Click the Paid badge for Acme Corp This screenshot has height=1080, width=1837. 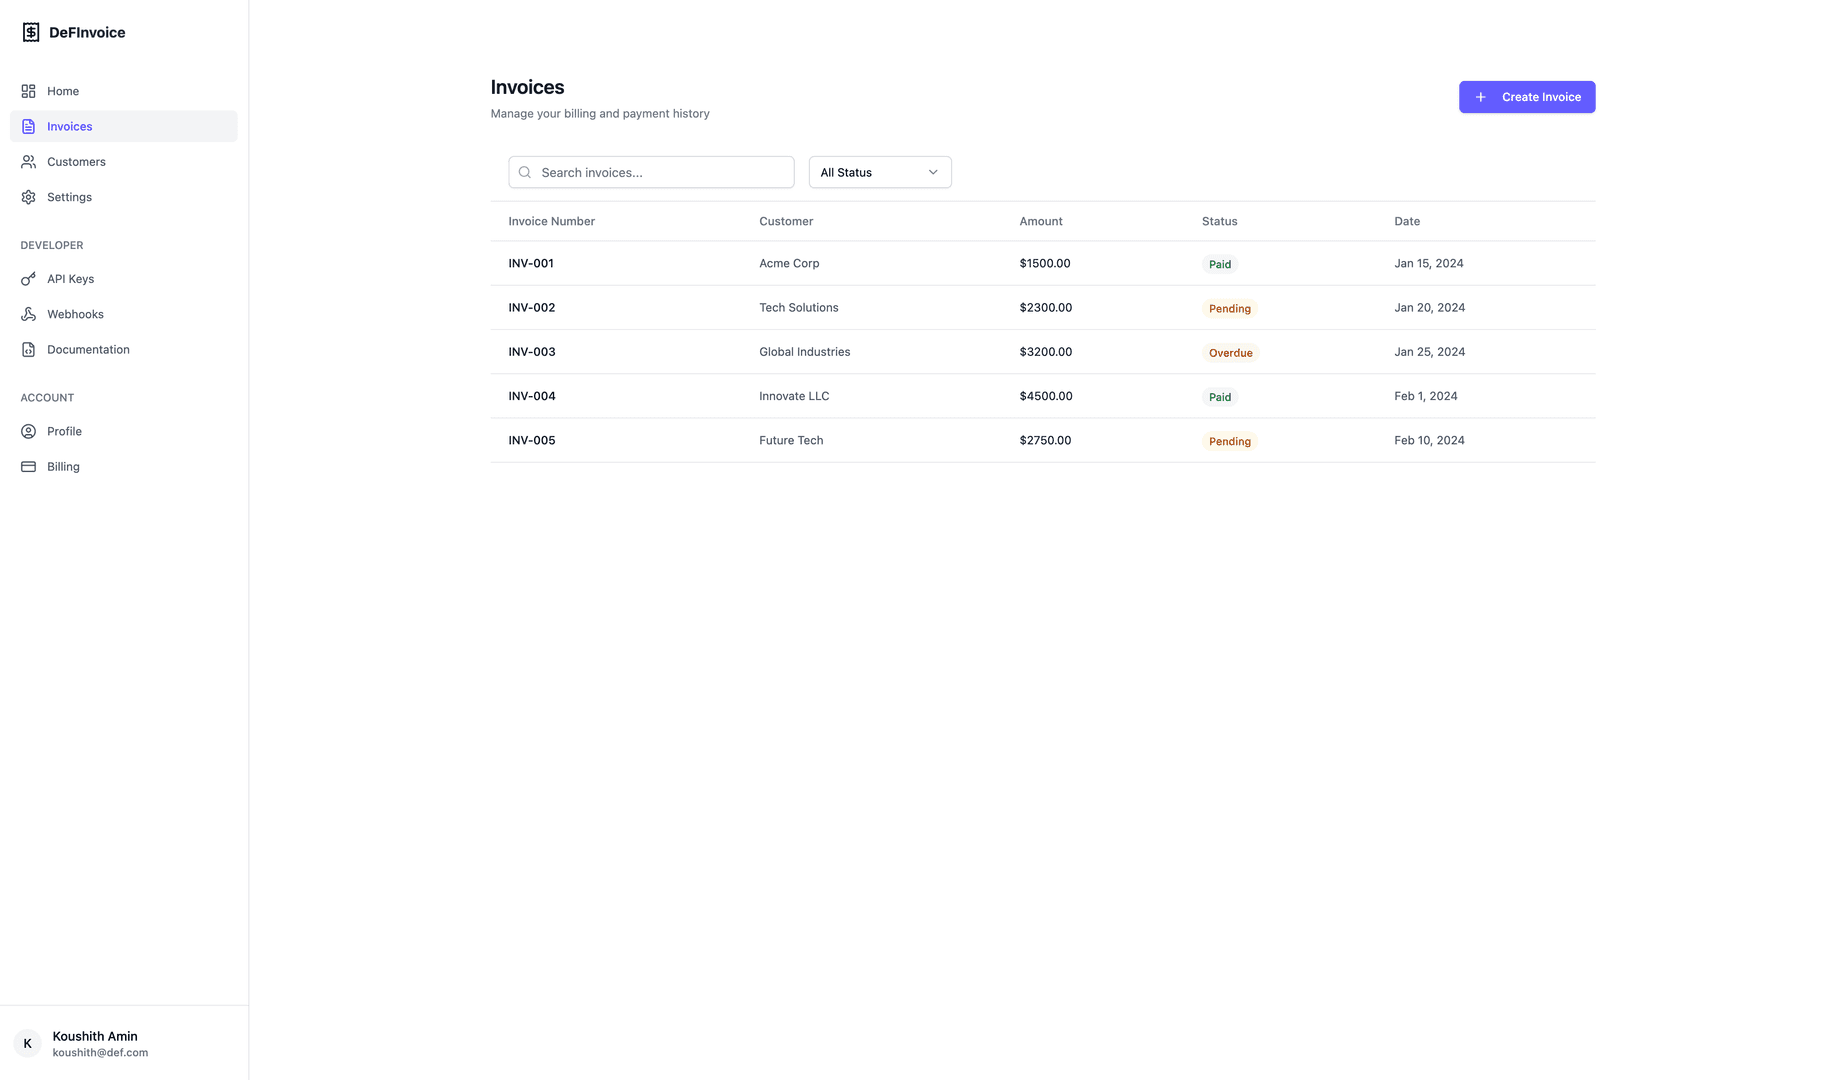pyautogui.click(x=1219, y=265)
